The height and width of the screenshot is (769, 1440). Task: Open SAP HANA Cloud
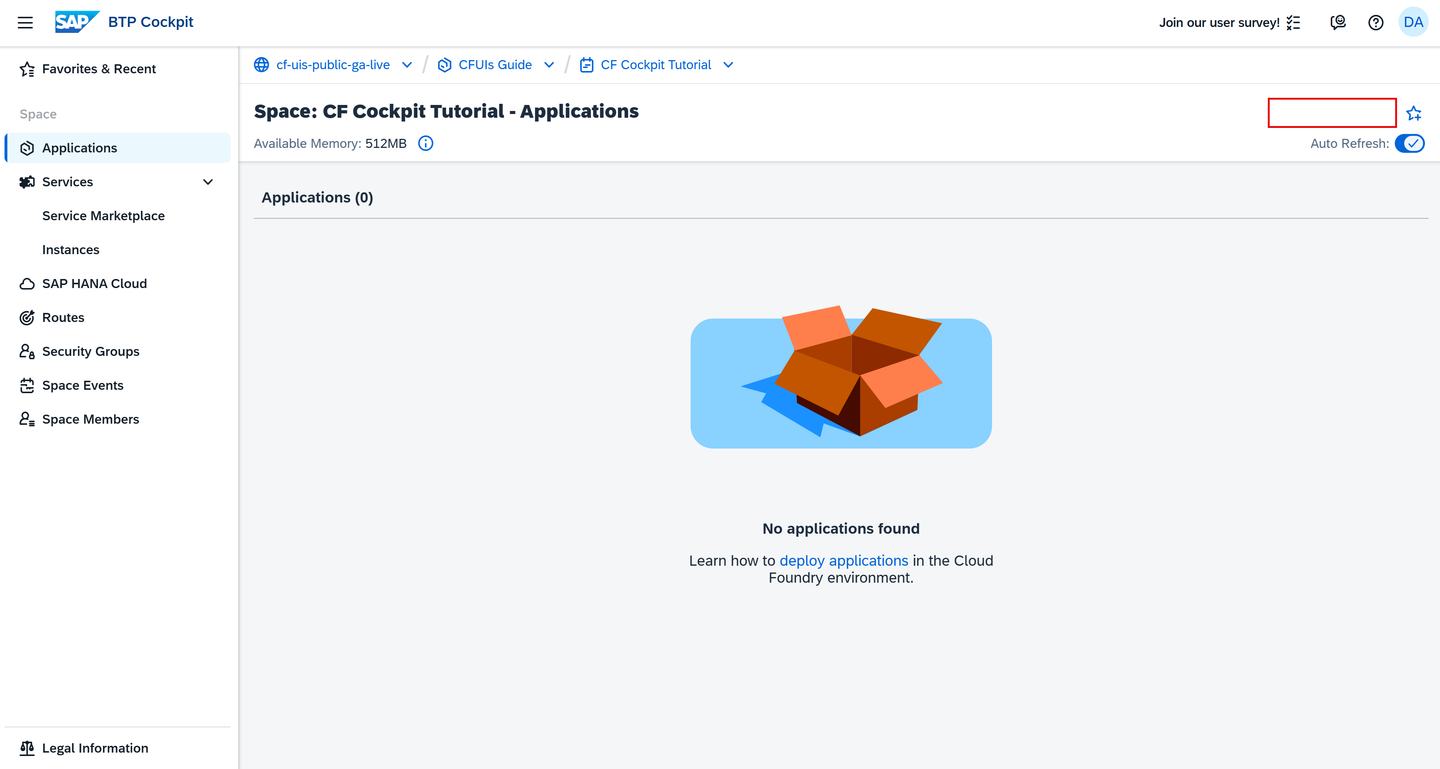point(118,284)
